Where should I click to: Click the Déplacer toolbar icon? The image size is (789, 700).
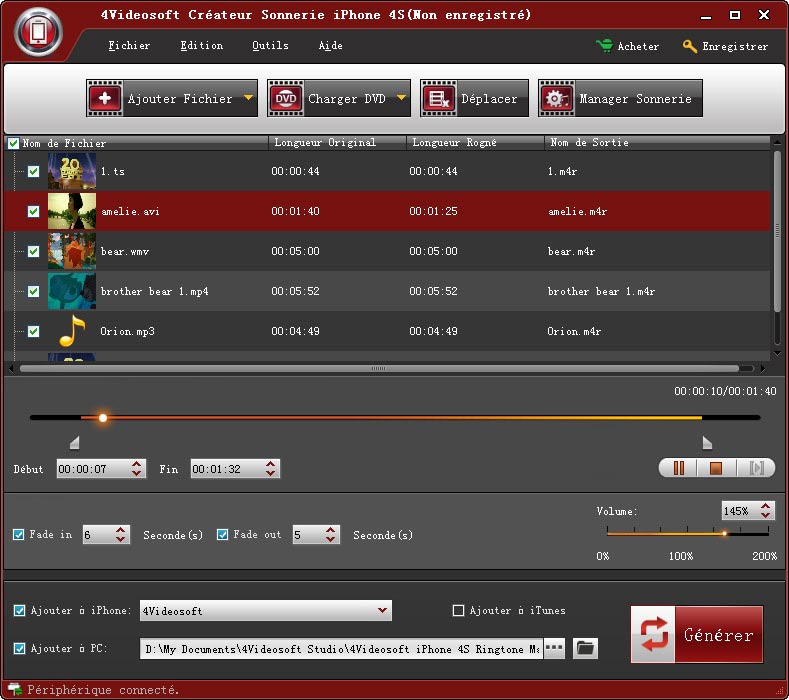tap(437, 99)
